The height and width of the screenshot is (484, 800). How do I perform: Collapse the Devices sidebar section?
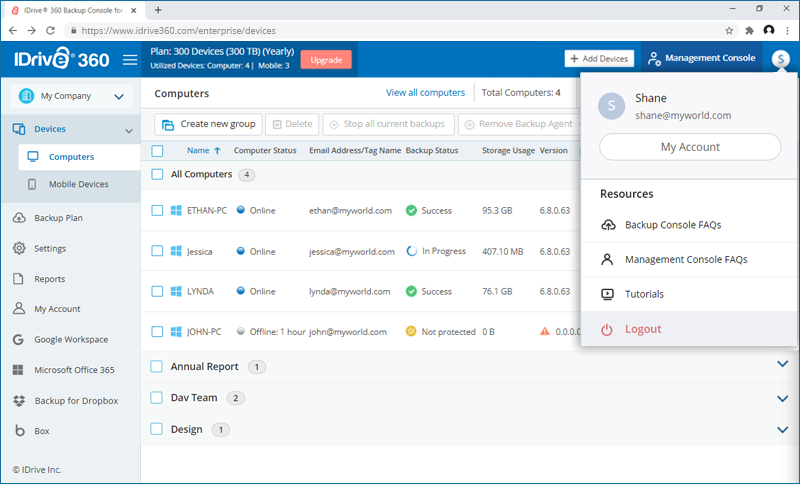(128, 130)
